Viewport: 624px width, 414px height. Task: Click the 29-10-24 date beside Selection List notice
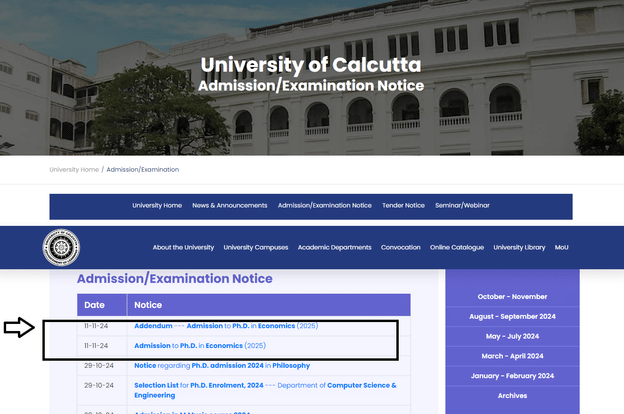coord(99,385)
